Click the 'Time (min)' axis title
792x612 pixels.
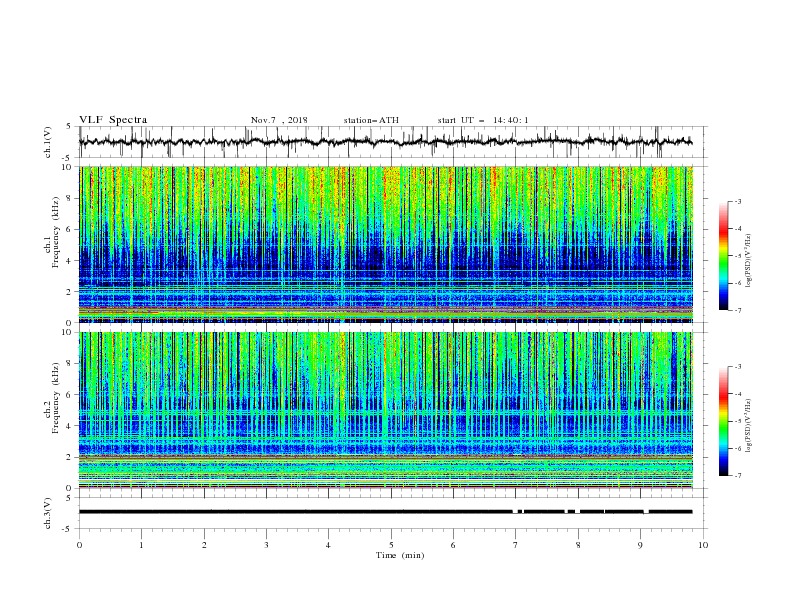click(400, 555)
